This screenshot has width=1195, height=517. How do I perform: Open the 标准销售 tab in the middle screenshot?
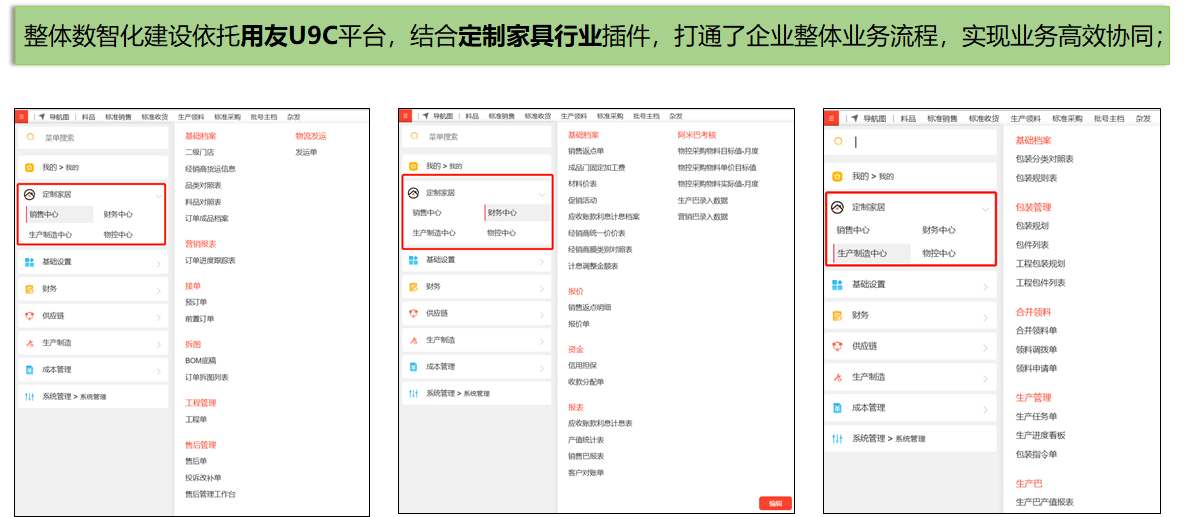click(501, 116)
